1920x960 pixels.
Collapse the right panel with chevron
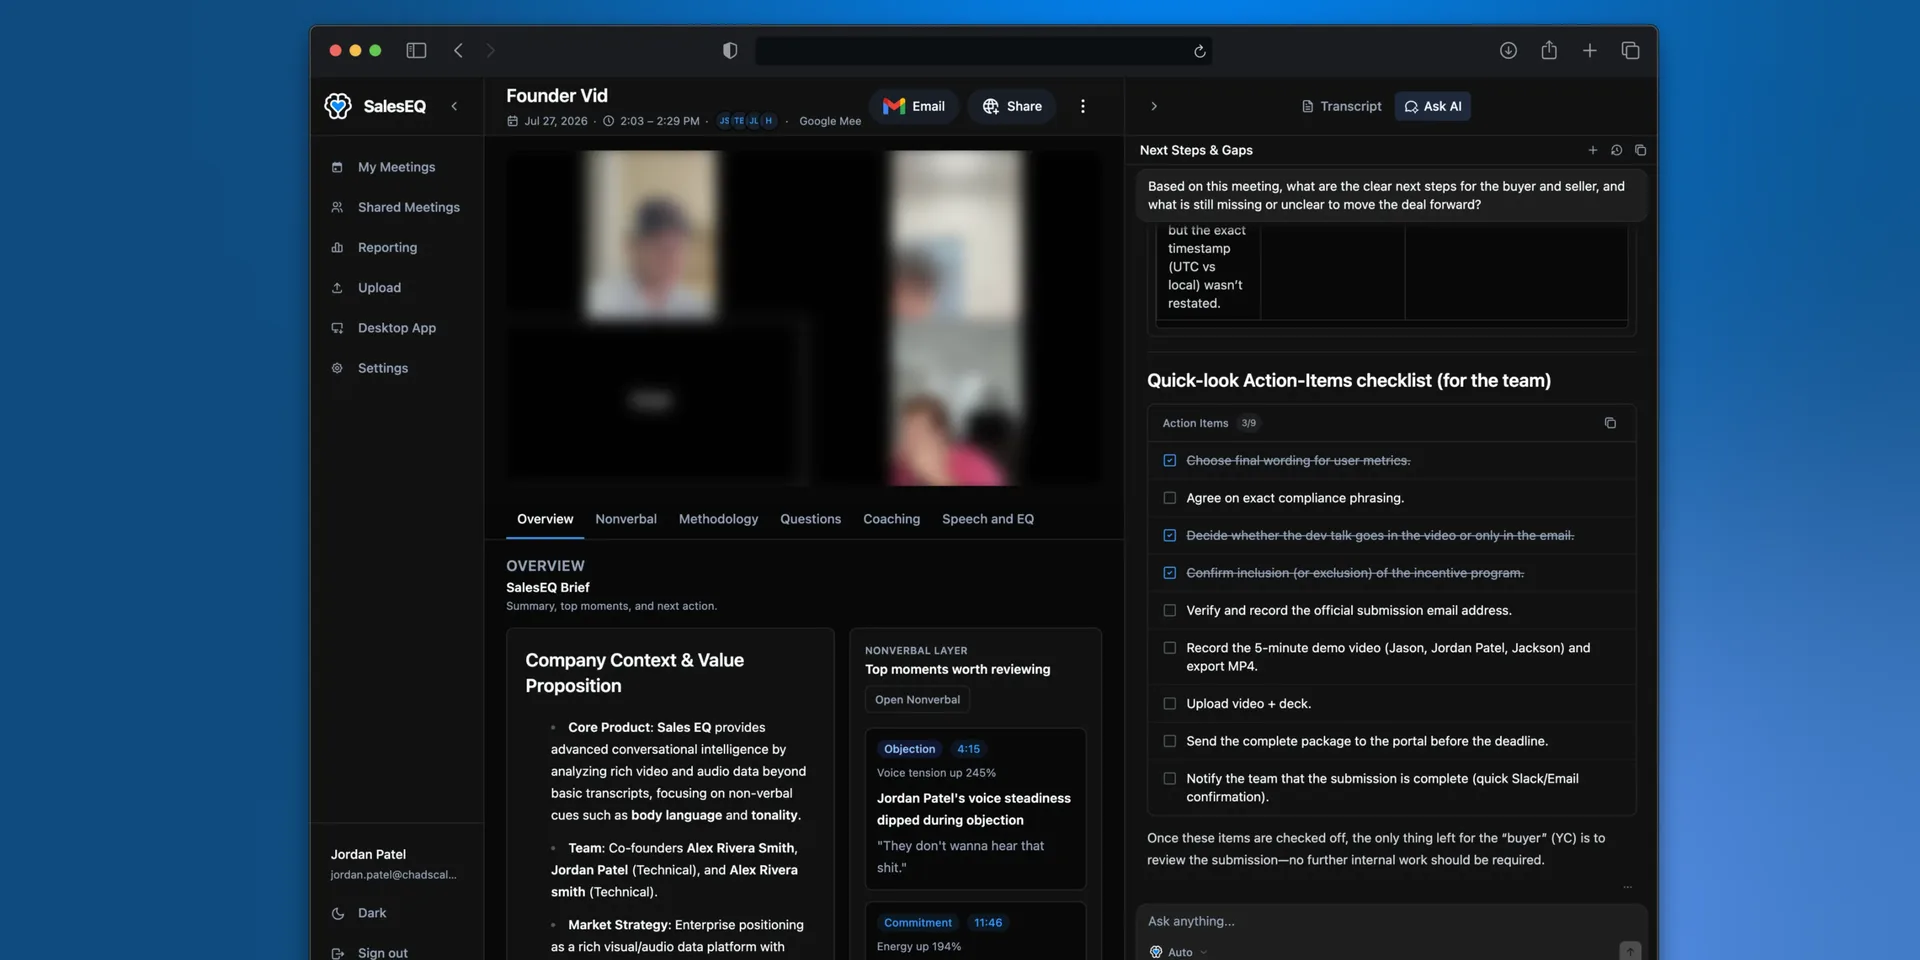(x=1153, y=106)
